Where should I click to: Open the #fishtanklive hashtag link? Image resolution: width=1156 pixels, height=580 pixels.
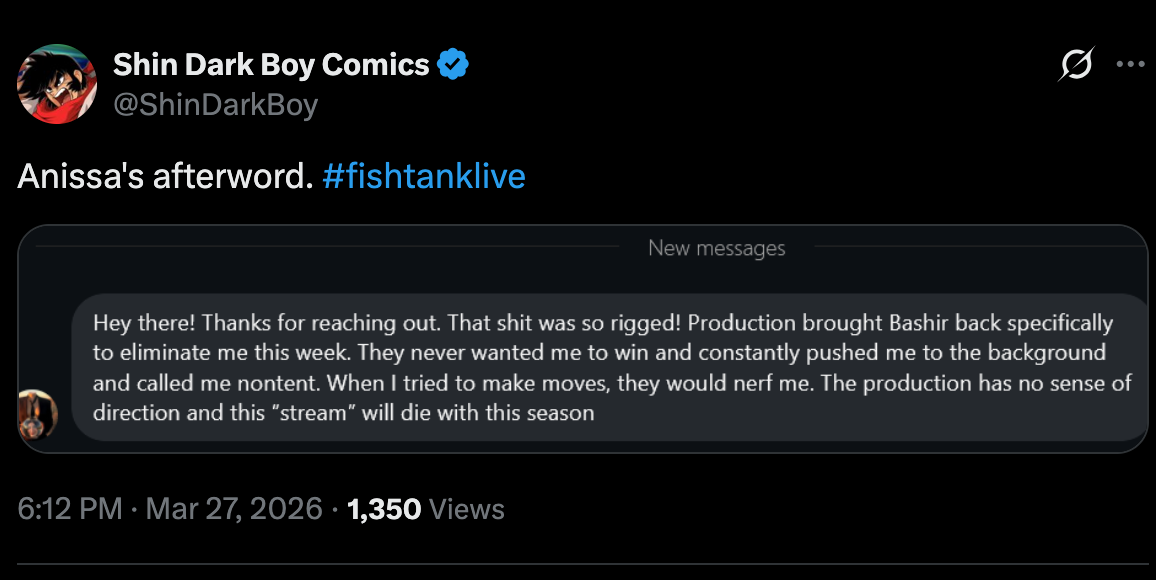click(424, 176)
